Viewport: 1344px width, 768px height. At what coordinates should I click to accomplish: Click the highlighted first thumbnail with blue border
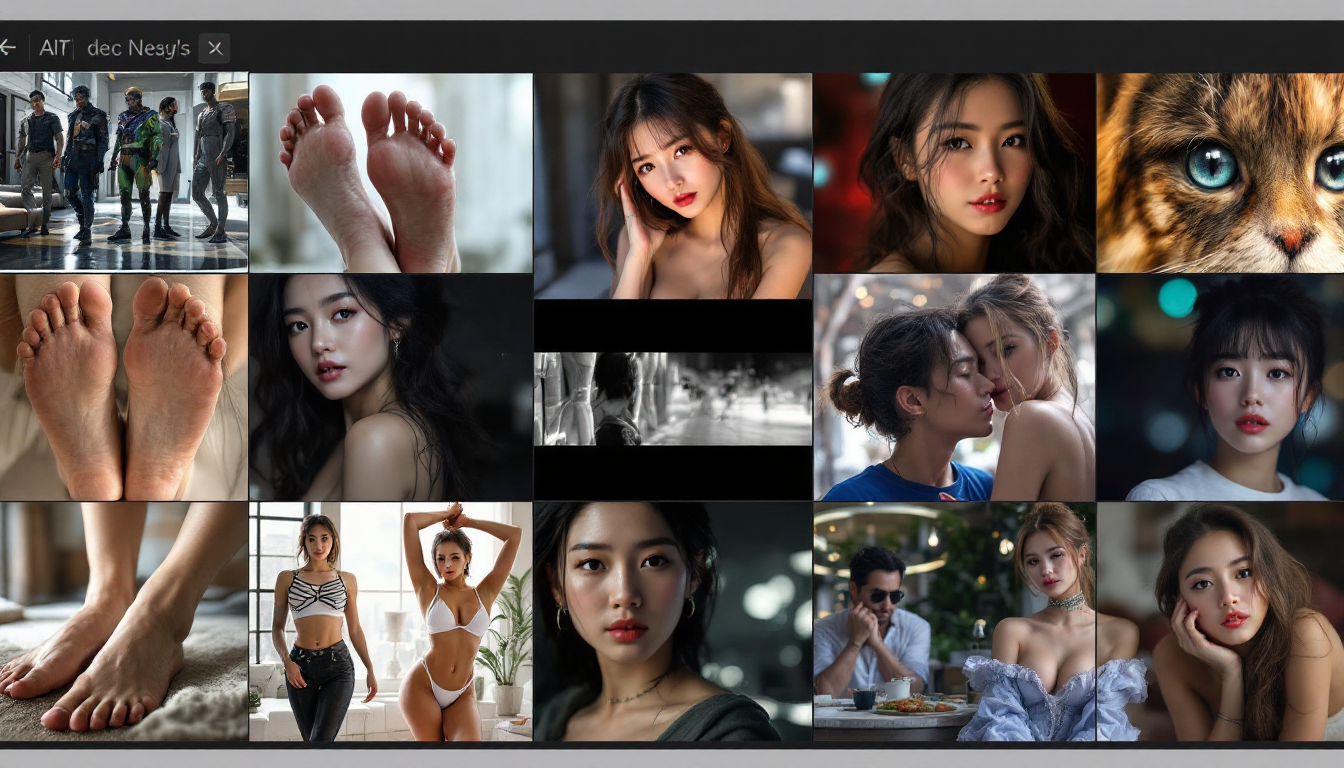coord(123,170)
